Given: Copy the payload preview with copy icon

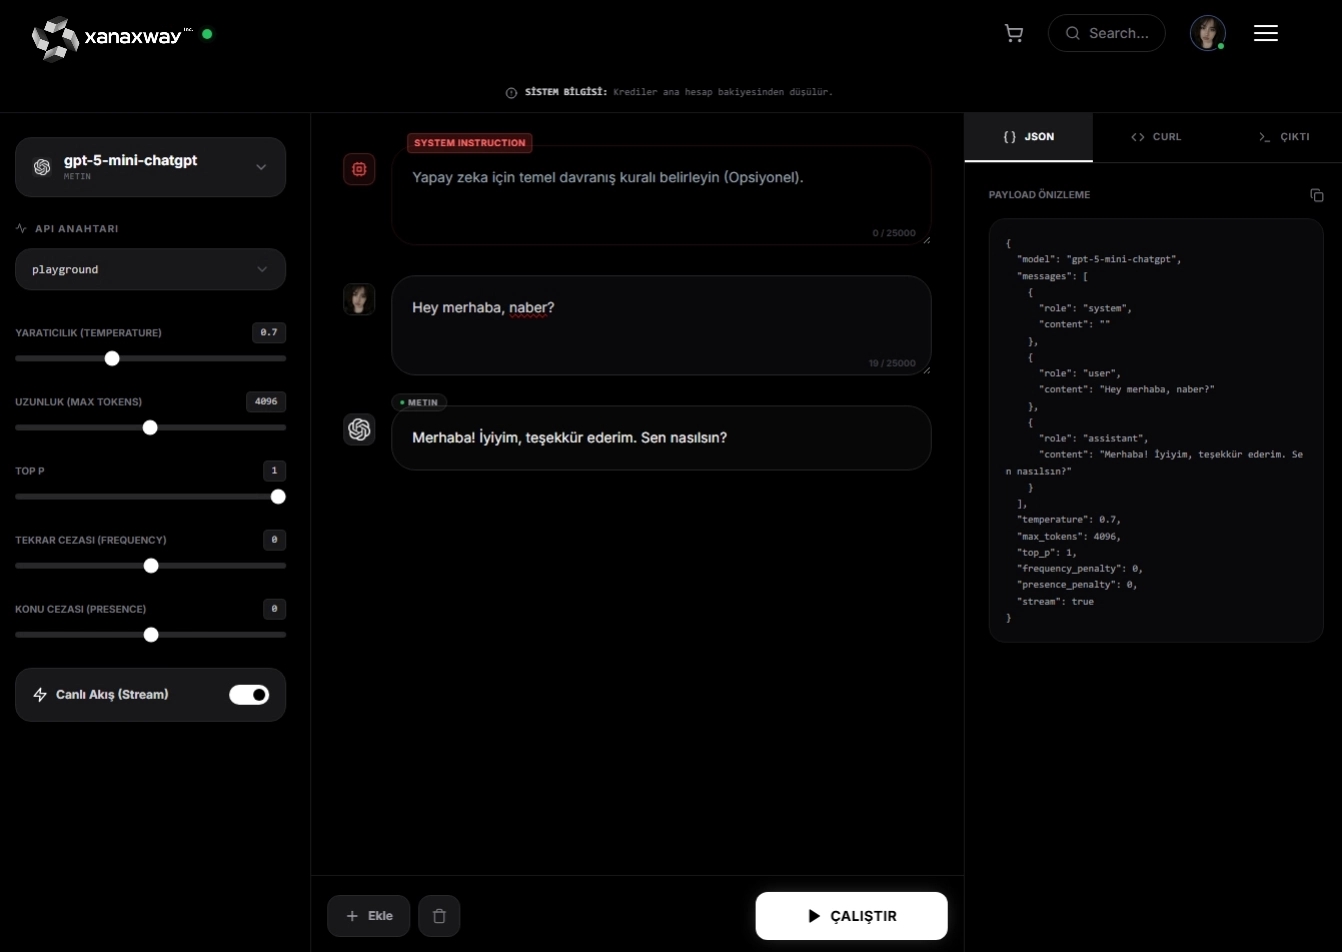Looking at the screenshot, I should click(x=1316, y=195).
